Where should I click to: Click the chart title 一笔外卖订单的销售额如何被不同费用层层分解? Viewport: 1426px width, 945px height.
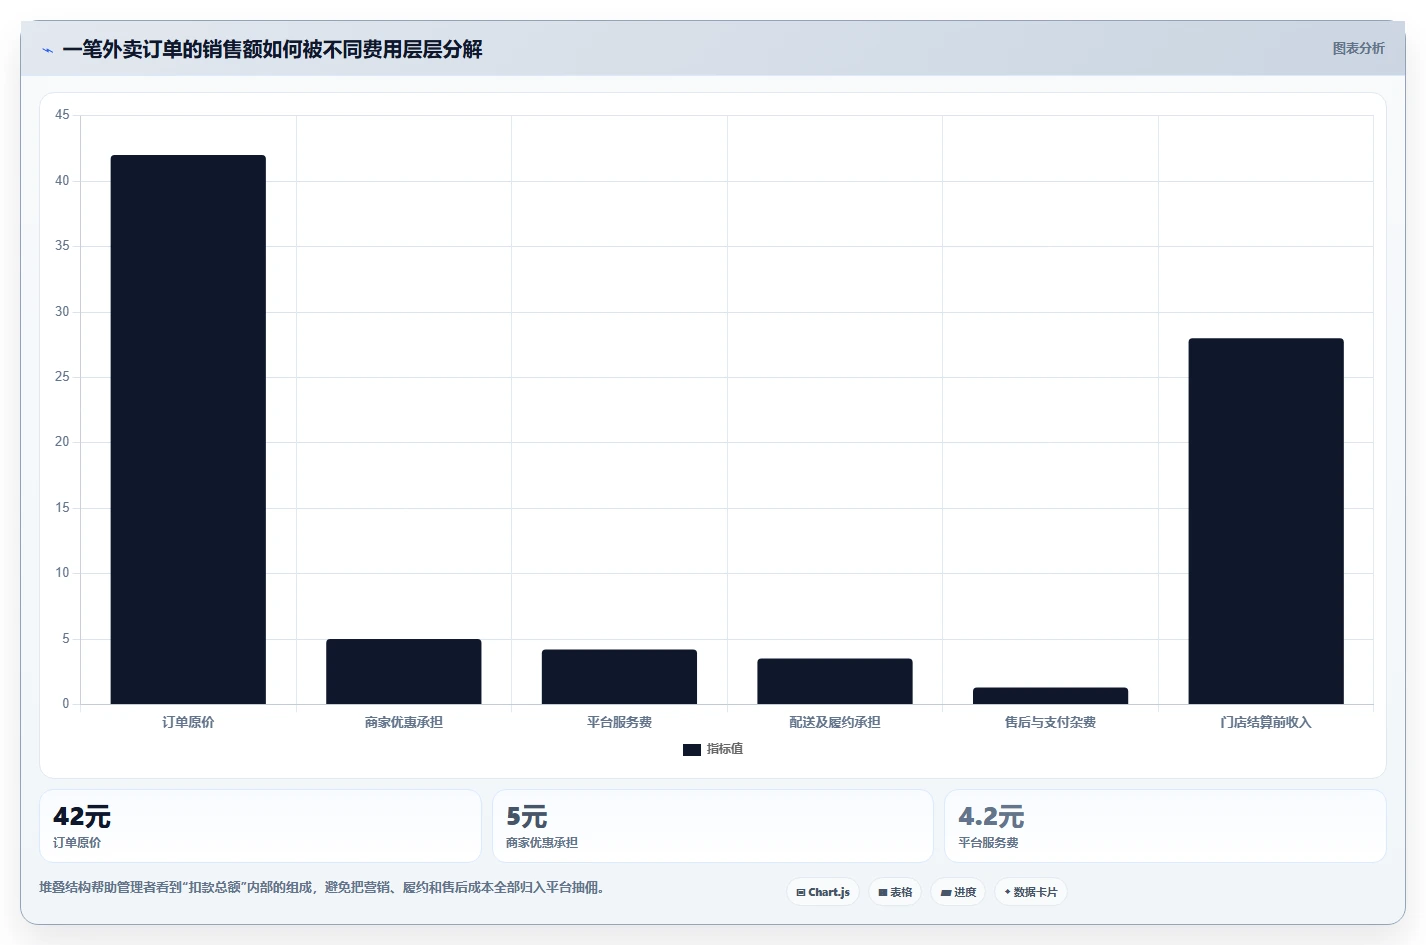[272, 49]
